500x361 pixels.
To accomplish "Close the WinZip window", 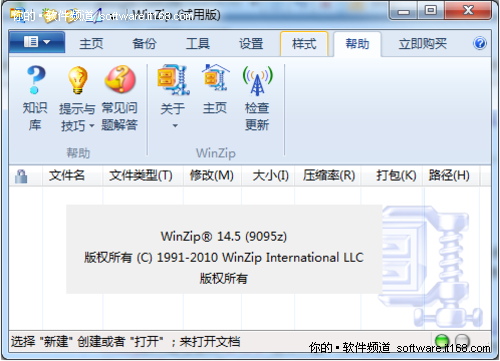I will 468,11.
